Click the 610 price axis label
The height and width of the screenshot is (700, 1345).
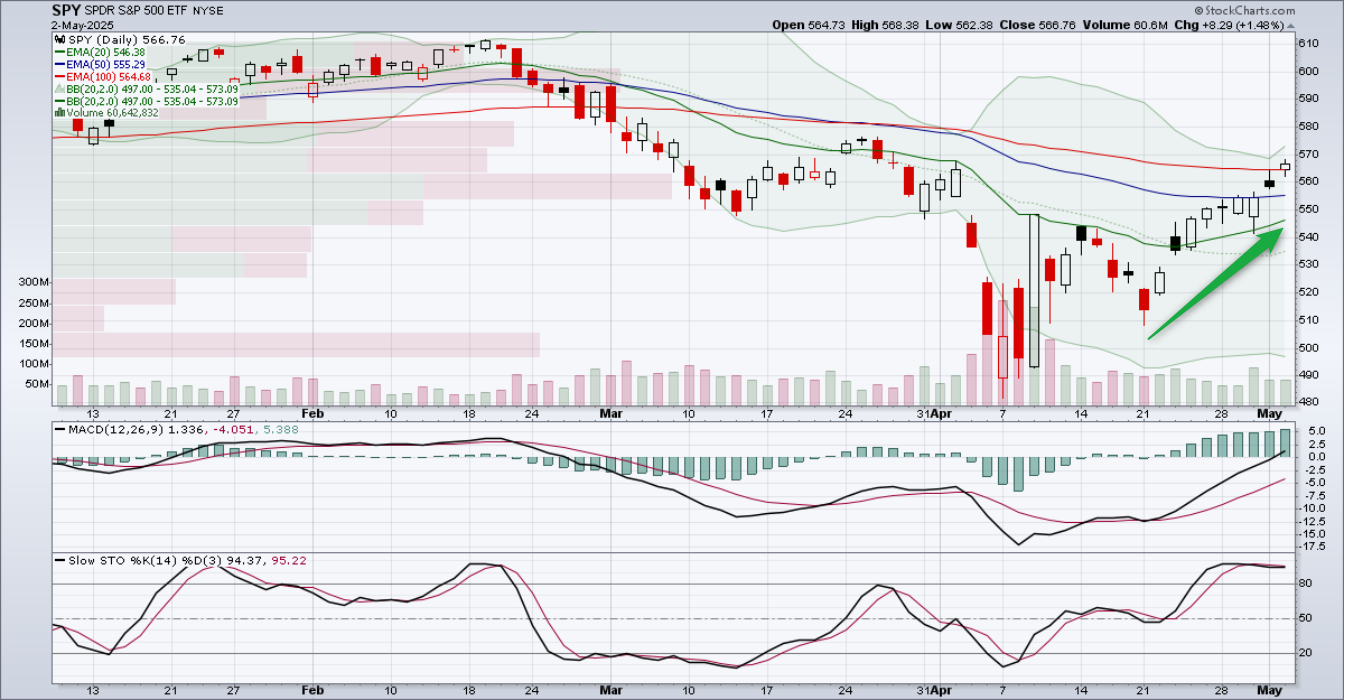1308,43
